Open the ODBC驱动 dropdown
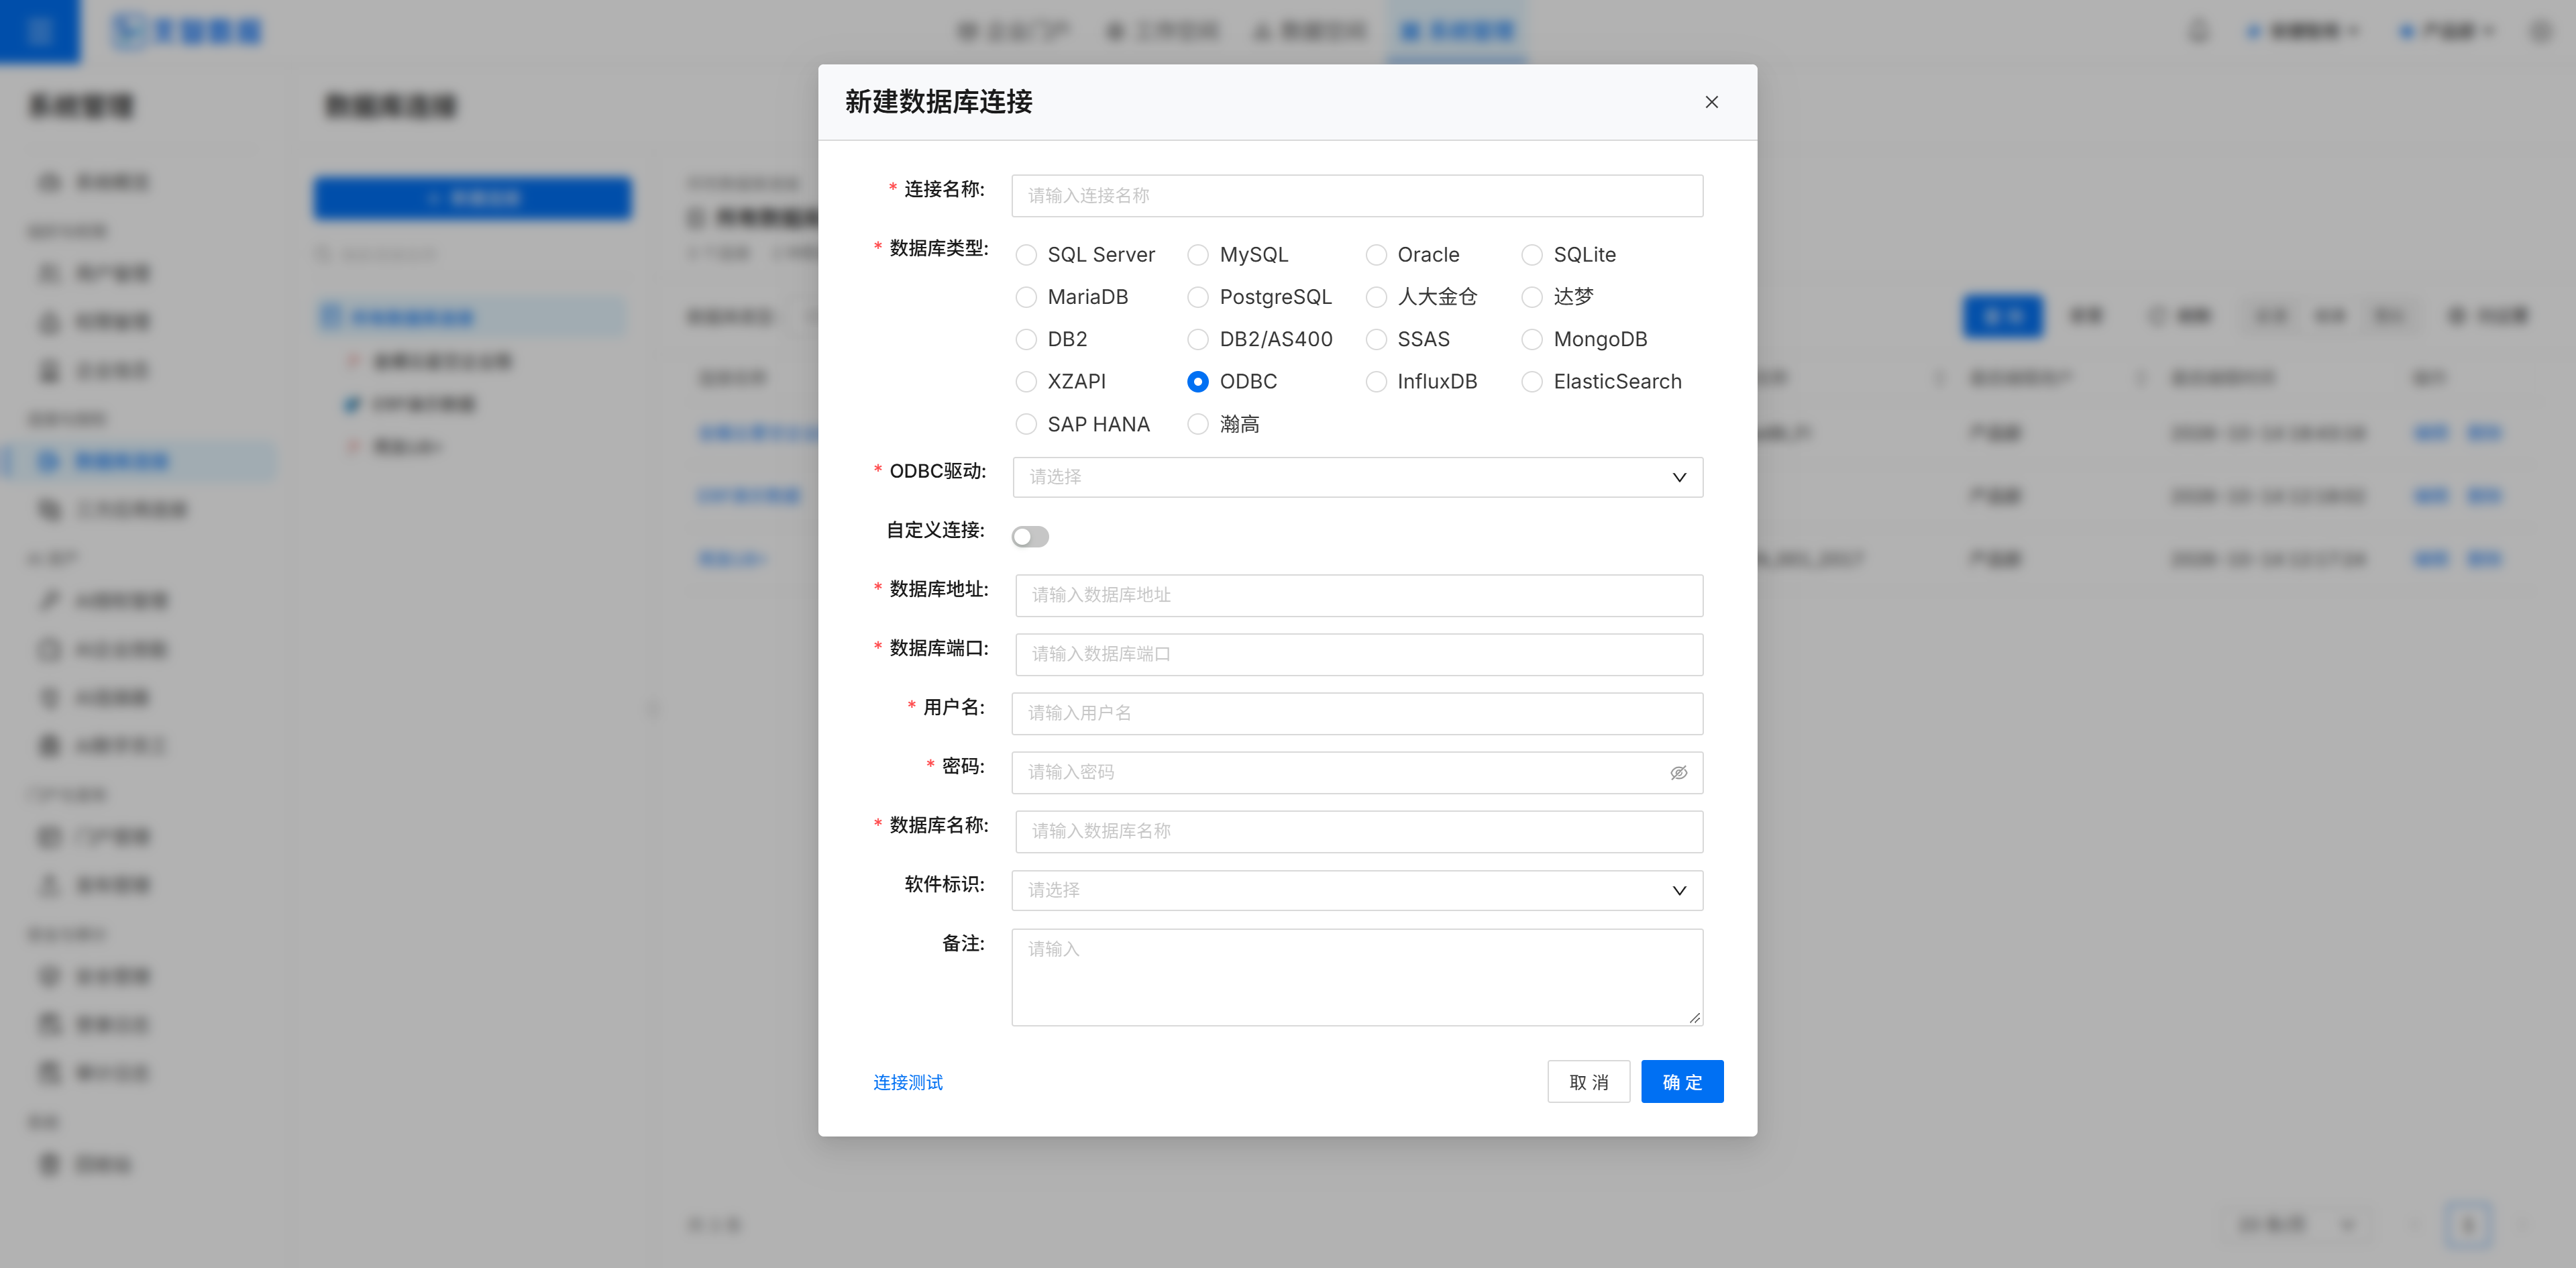 pos(1357,477)
